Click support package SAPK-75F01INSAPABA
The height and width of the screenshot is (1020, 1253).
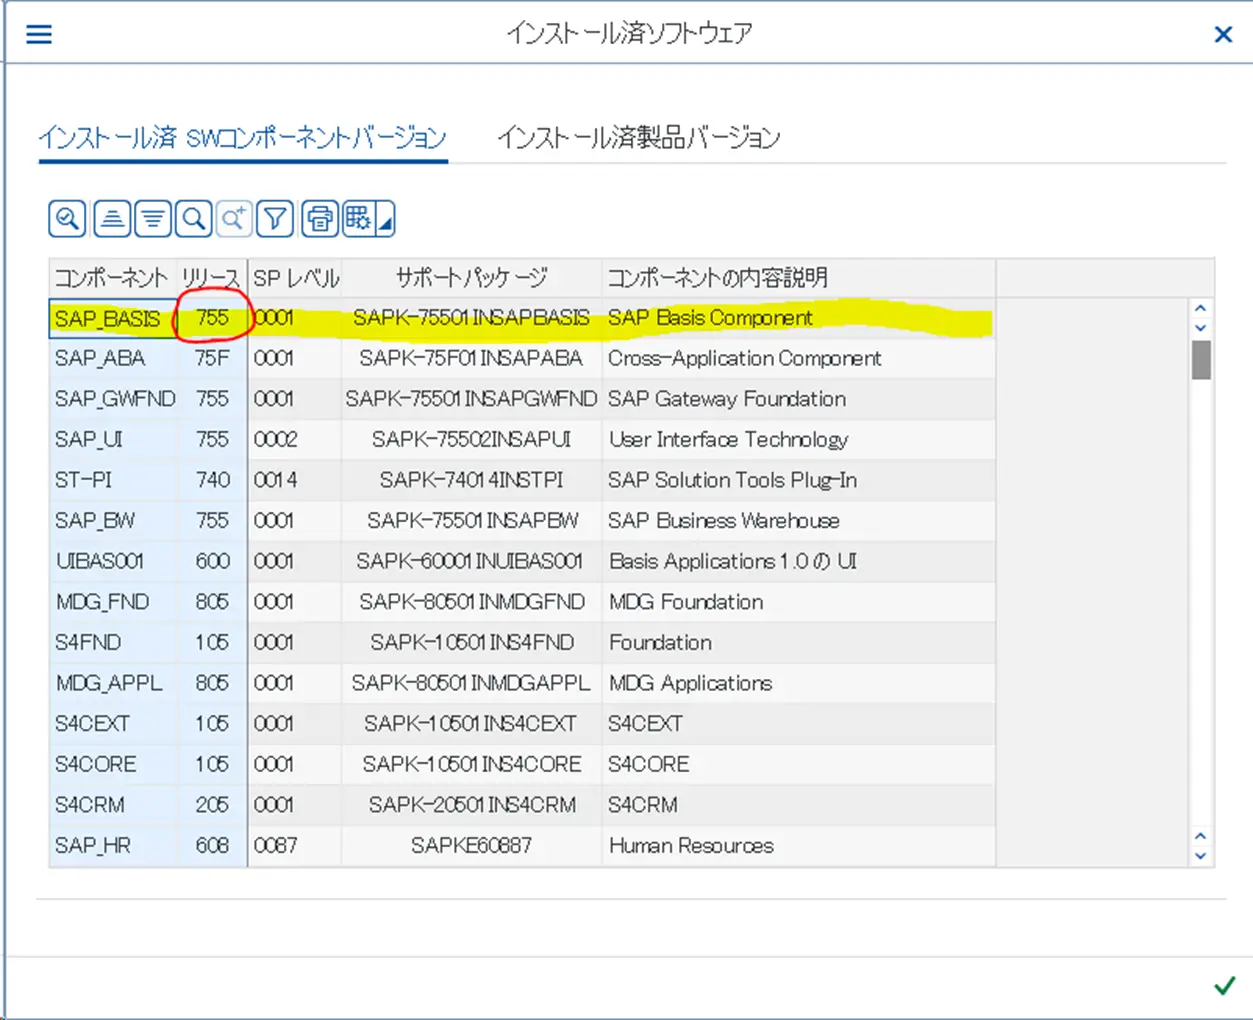pyautogui.click(x=472, y=358)
